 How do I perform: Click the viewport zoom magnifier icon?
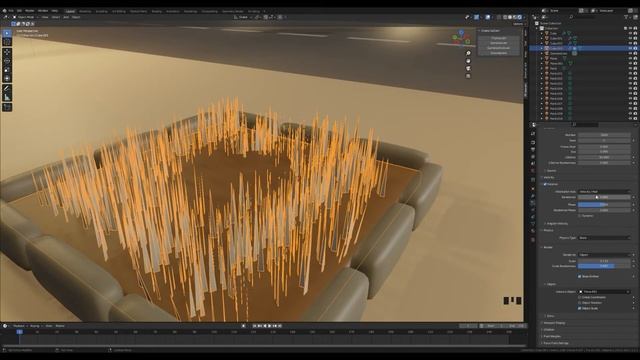tap(468, 53)
